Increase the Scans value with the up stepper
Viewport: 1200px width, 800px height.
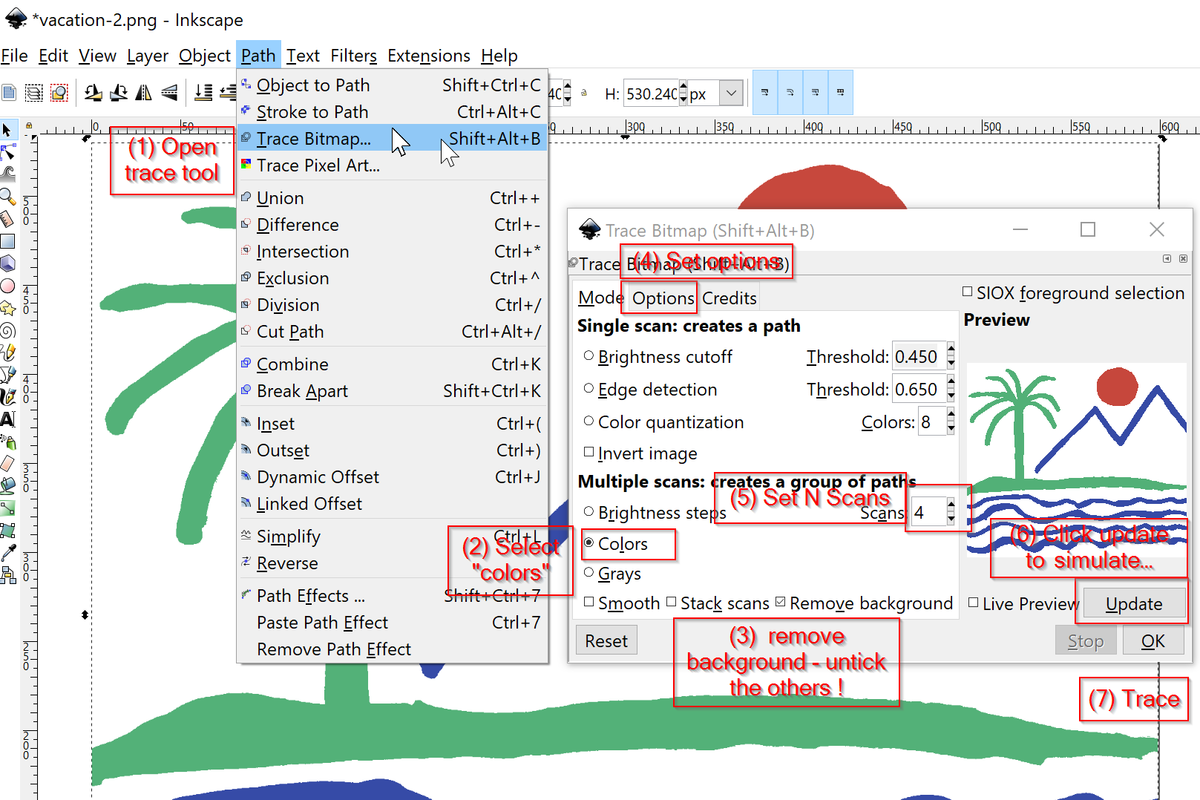click(x=949, y=506)
